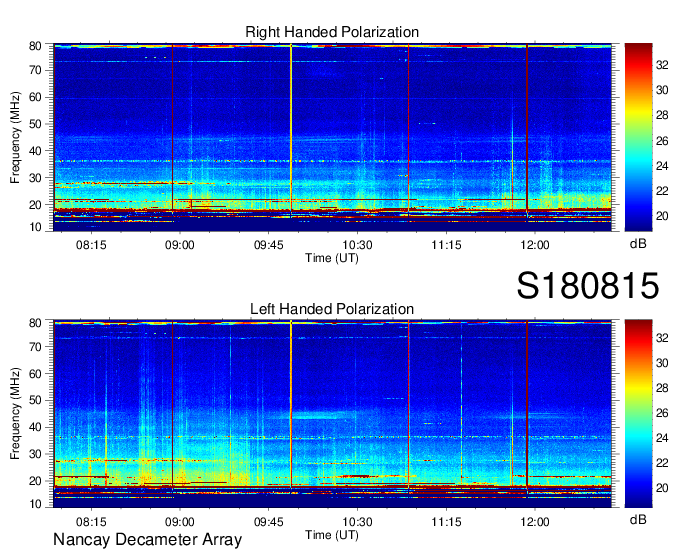Click the bottom colorbar's 32 dB label
Viewport: 680px width, 552px height.
coord(662,337)
